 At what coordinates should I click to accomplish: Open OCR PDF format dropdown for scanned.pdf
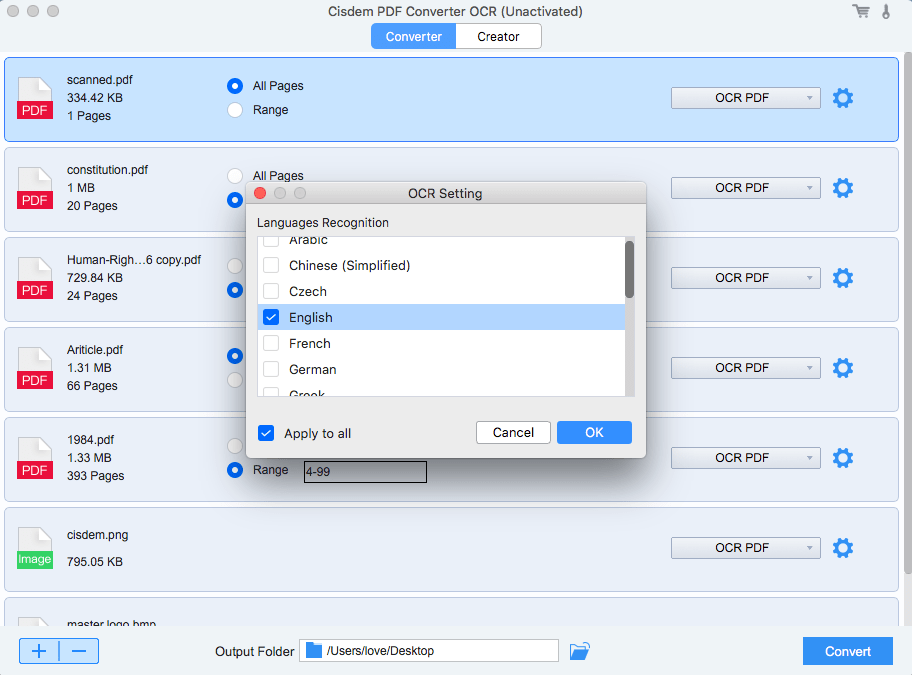[x=746, y=98]
